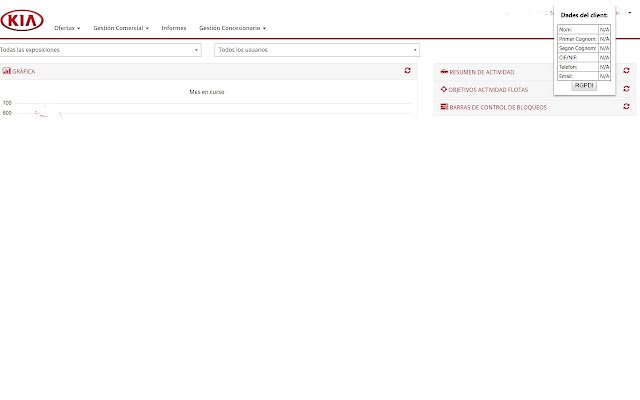
Task: Open the Gestión Concesionario menu
Action: (232, 28)
